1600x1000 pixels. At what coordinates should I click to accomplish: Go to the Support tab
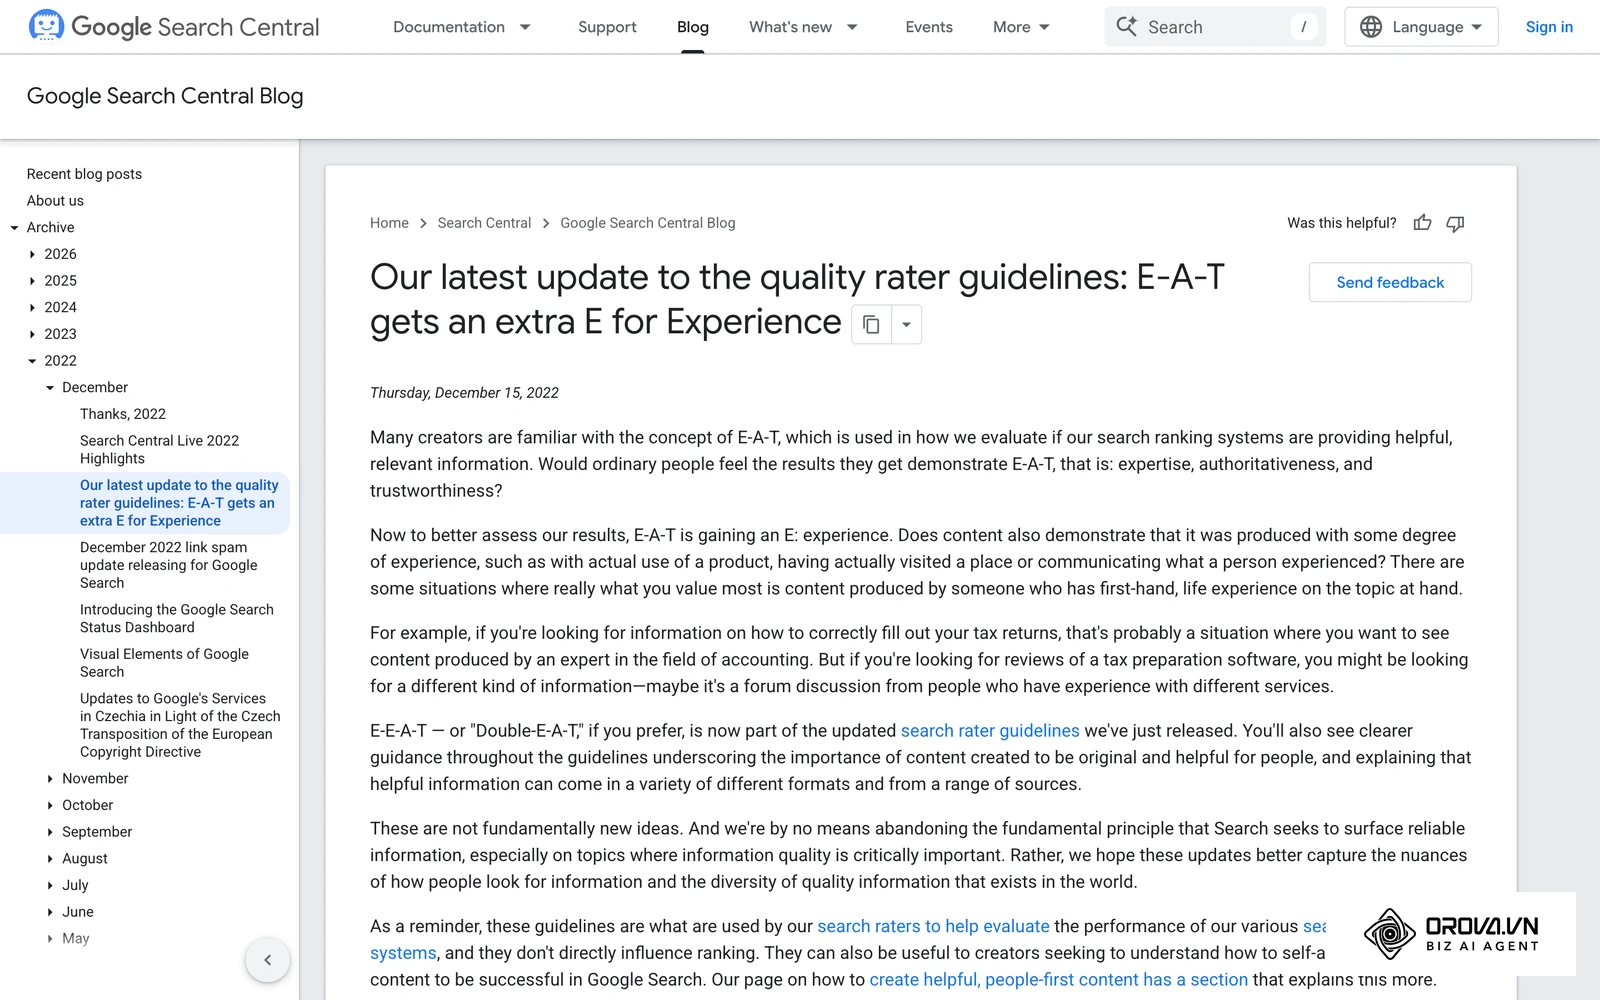[607, 27]
